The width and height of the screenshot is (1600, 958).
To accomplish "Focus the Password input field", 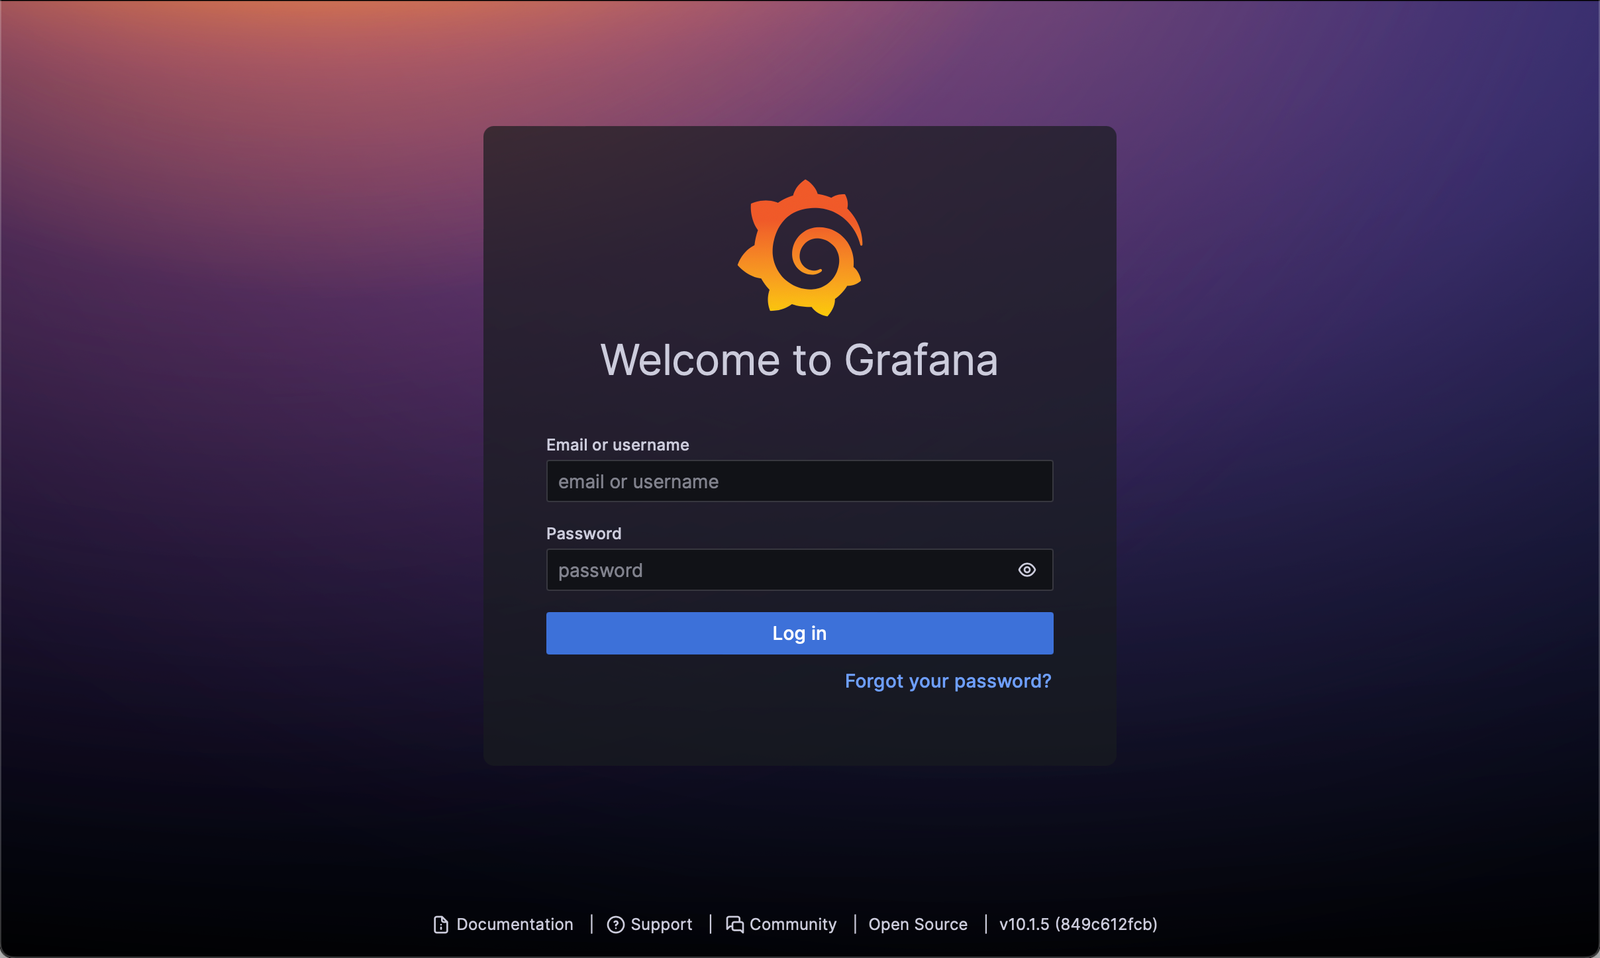I will (799, 570).
